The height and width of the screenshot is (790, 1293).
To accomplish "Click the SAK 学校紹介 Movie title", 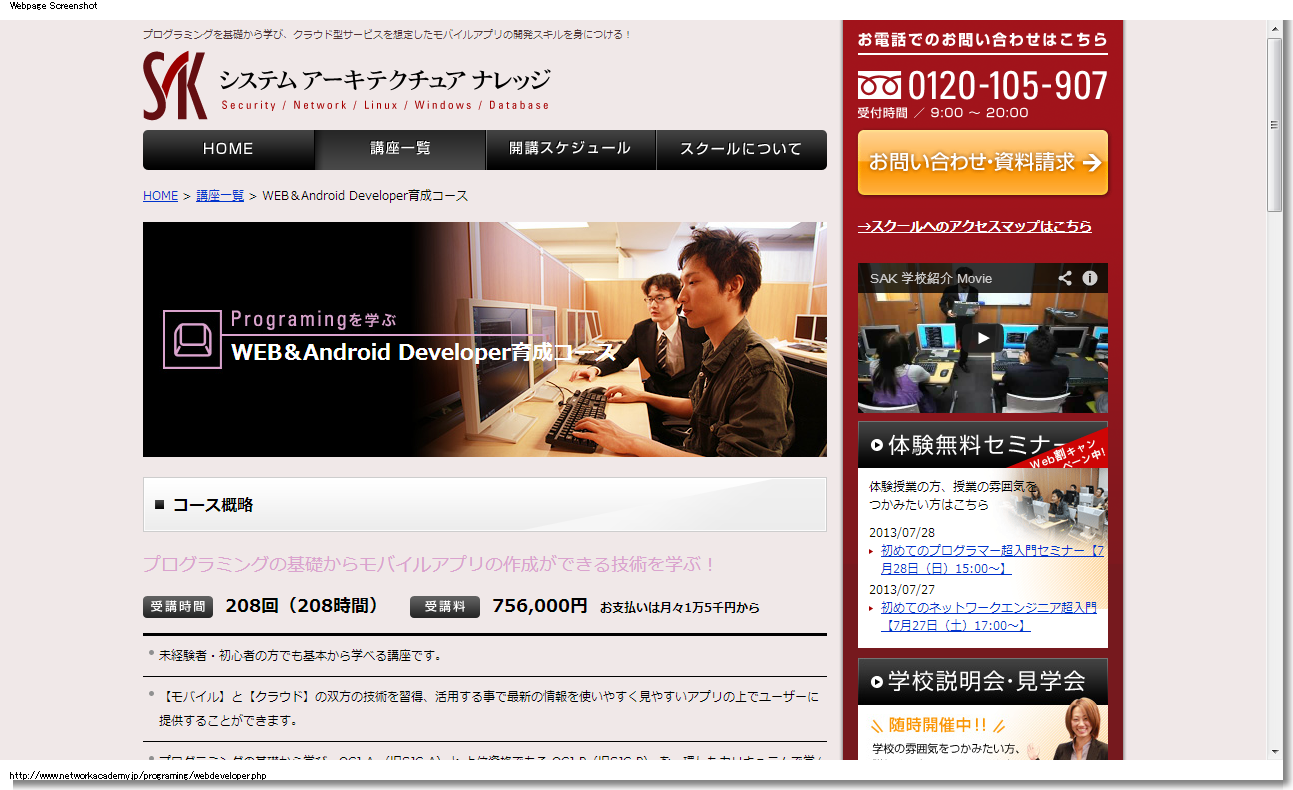I will click(x=931, y=278).
